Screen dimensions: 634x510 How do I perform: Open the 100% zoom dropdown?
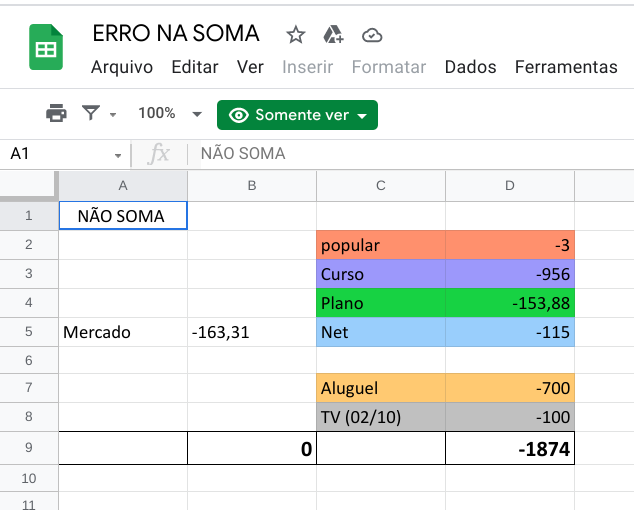click(169, 114)
